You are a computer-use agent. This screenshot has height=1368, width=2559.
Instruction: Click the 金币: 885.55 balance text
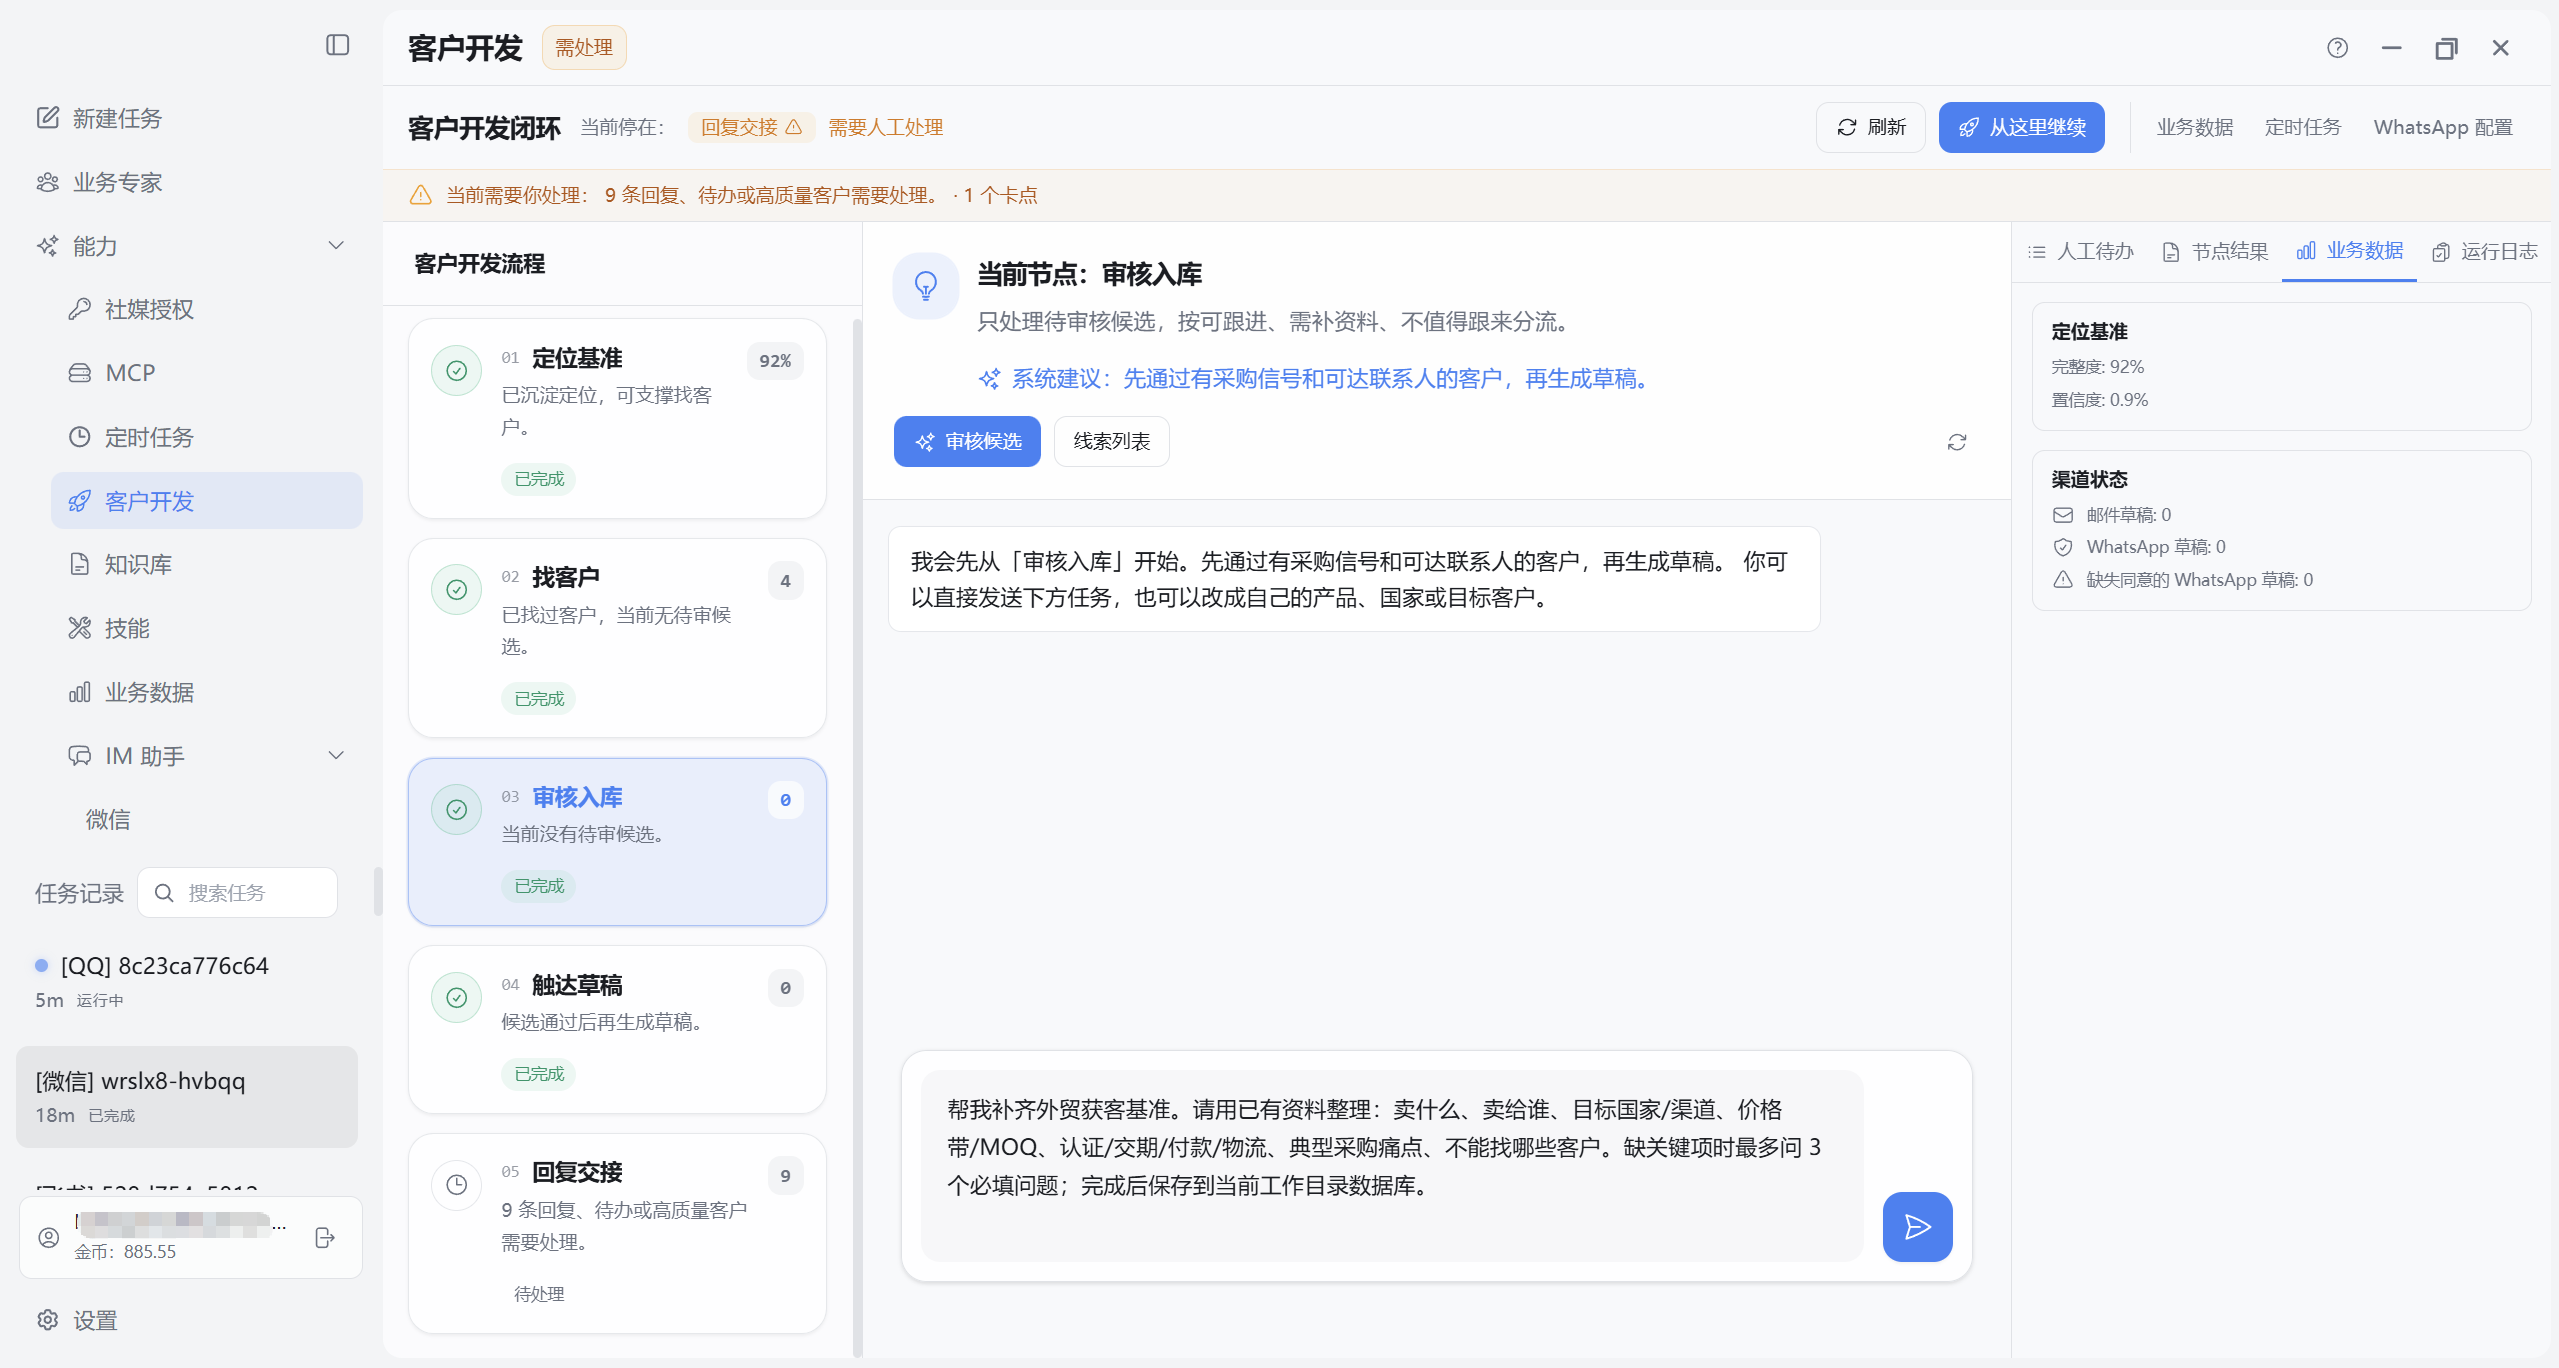[x=125, y=1252]
